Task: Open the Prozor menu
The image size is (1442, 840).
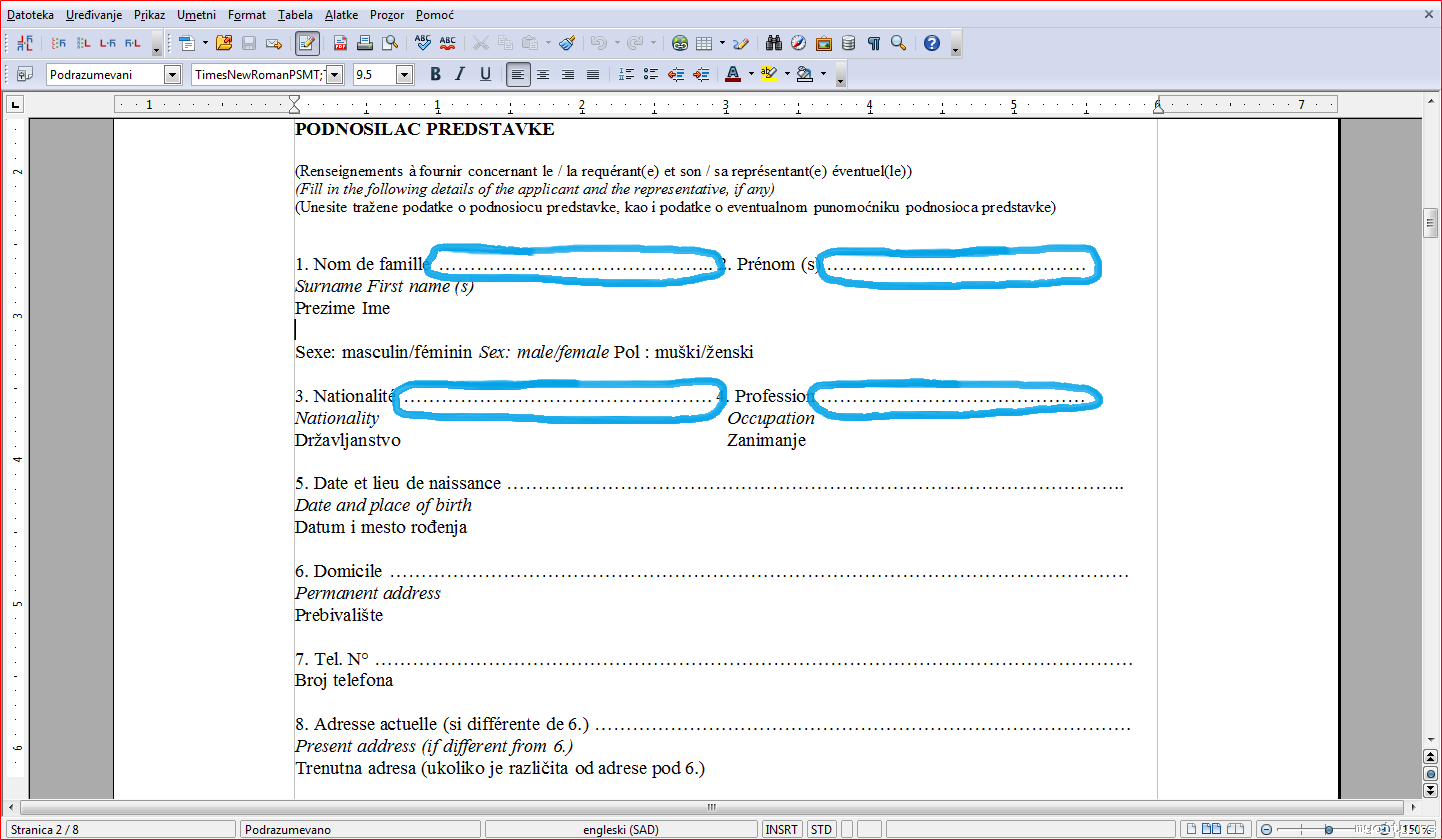Action: coord(387,15)
